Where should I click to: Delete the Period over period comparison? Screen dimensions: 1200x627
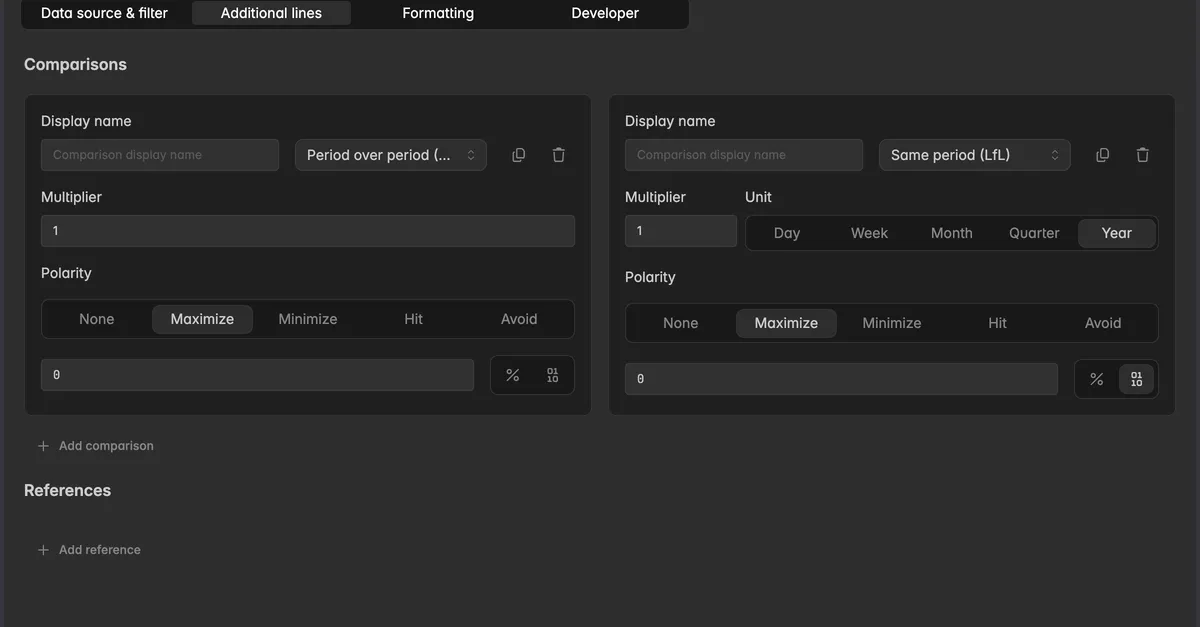[x=559, y=155]
